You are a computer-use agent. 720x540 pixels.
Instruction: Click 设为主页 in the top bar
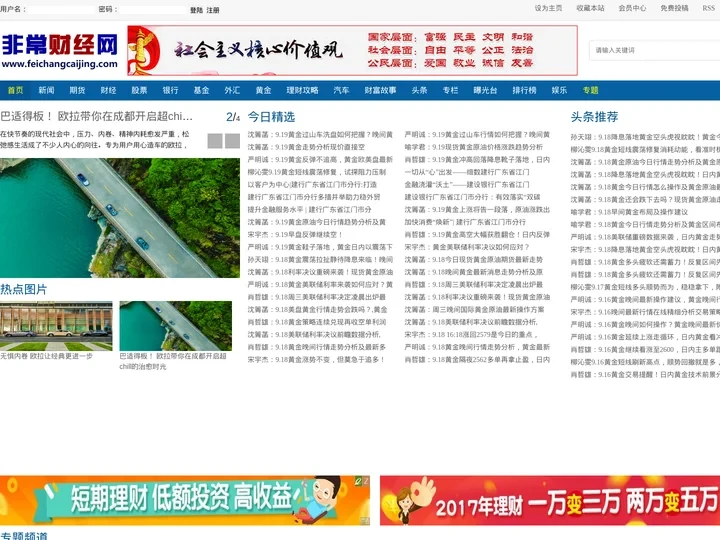tap(548, 8)
